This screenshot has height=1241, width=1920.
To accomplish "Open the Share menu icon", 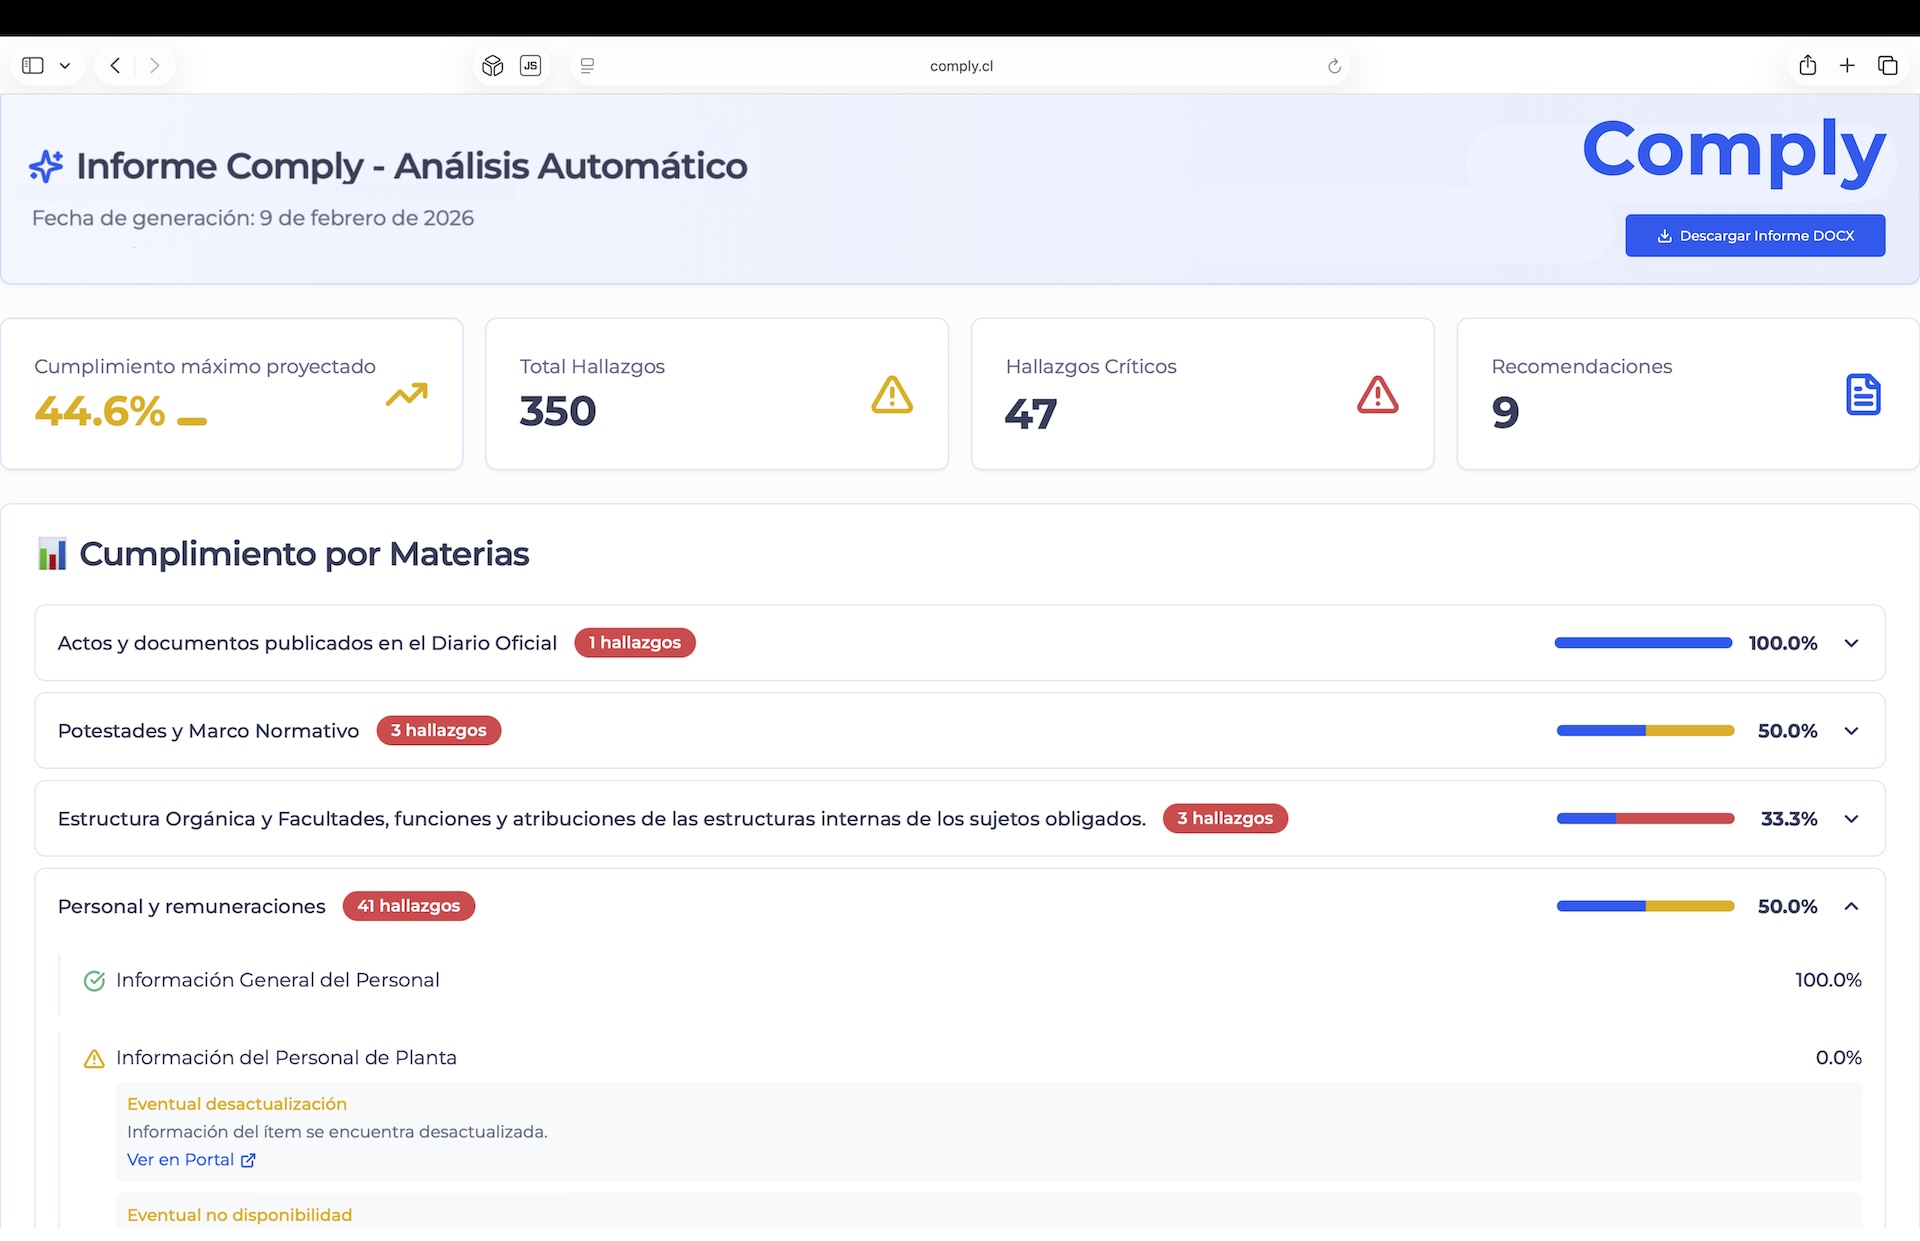I will click(1807, 66).
